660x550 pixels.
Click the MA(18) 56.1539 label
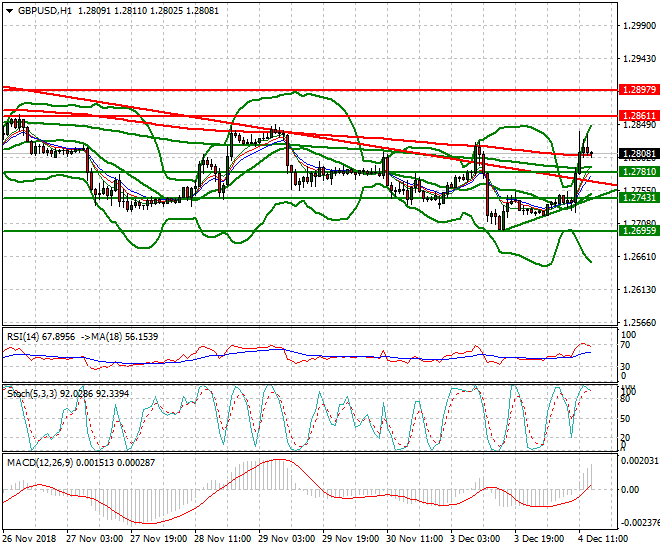click(x=123, y=337)
